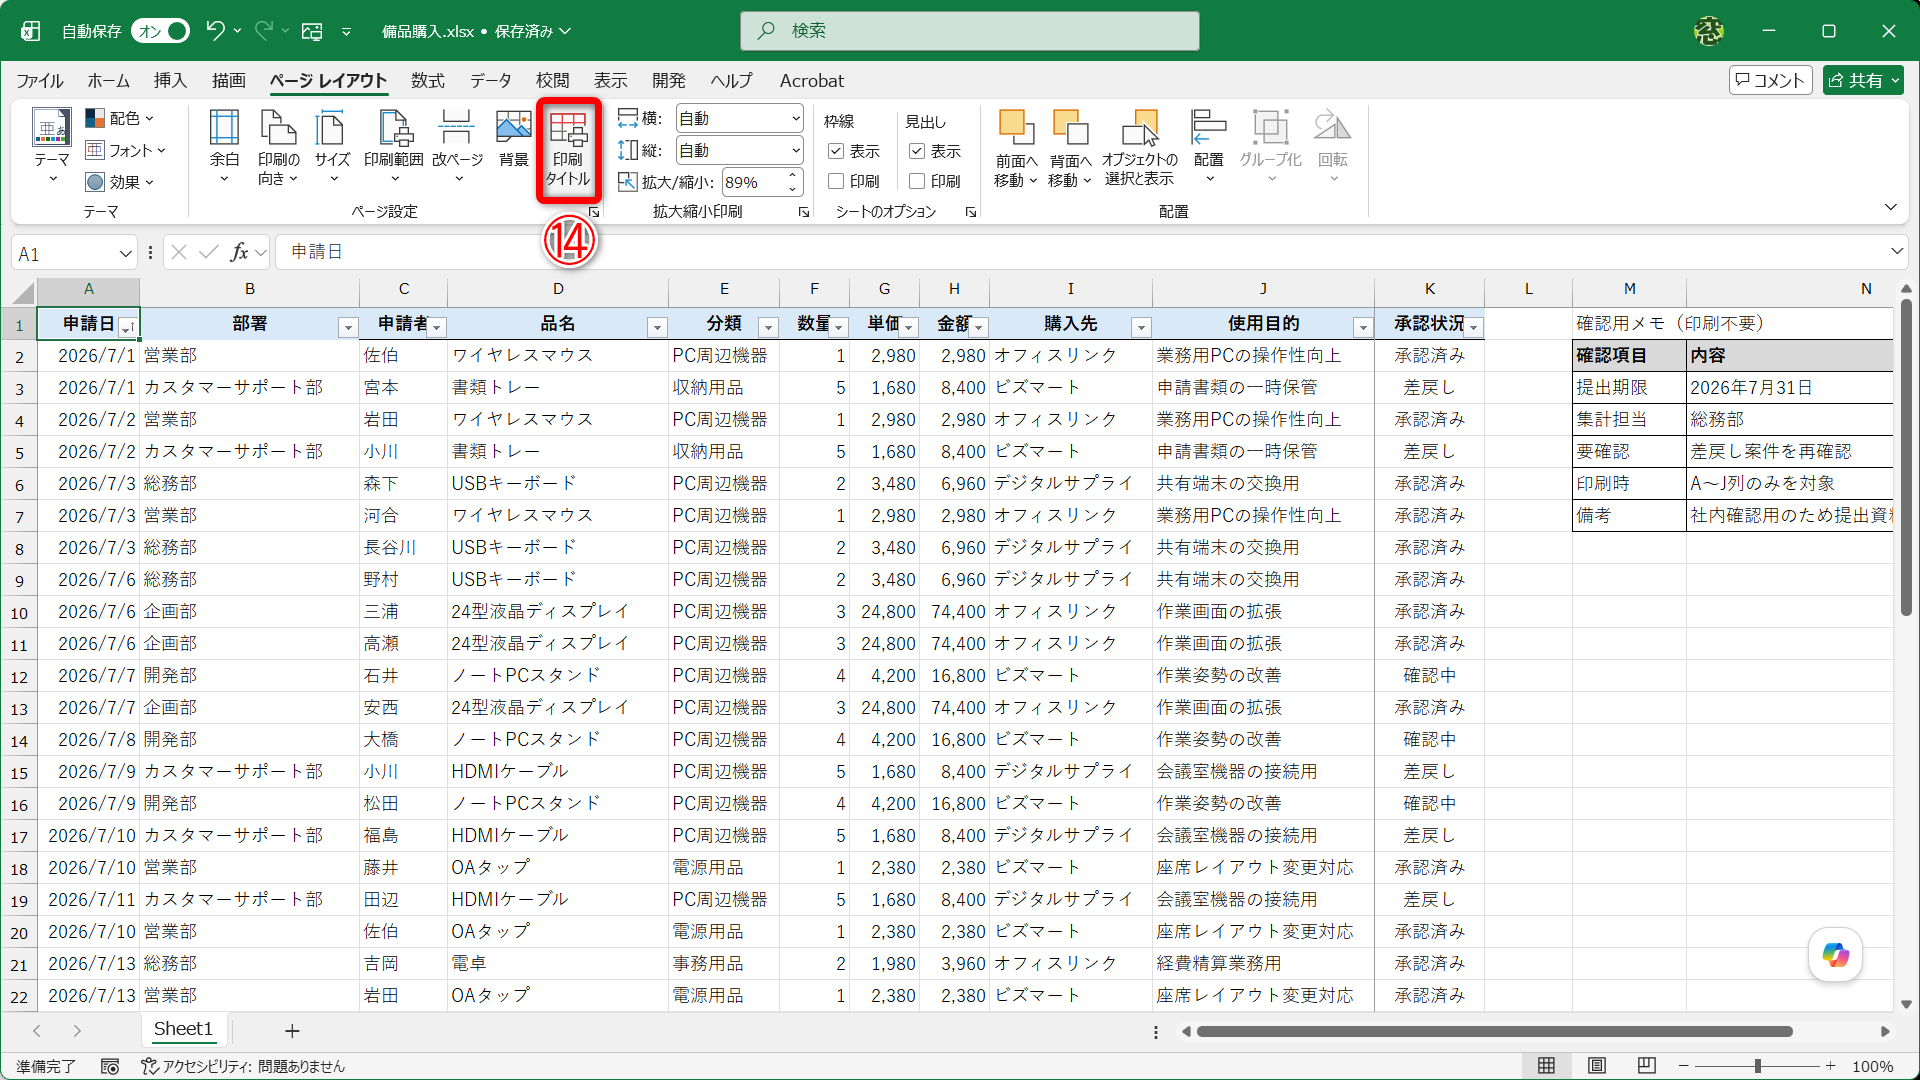This screenshot has height=1080, width=1920.
Task: Click the Excel app icon in title bar
Action: [x=31, y=31]
